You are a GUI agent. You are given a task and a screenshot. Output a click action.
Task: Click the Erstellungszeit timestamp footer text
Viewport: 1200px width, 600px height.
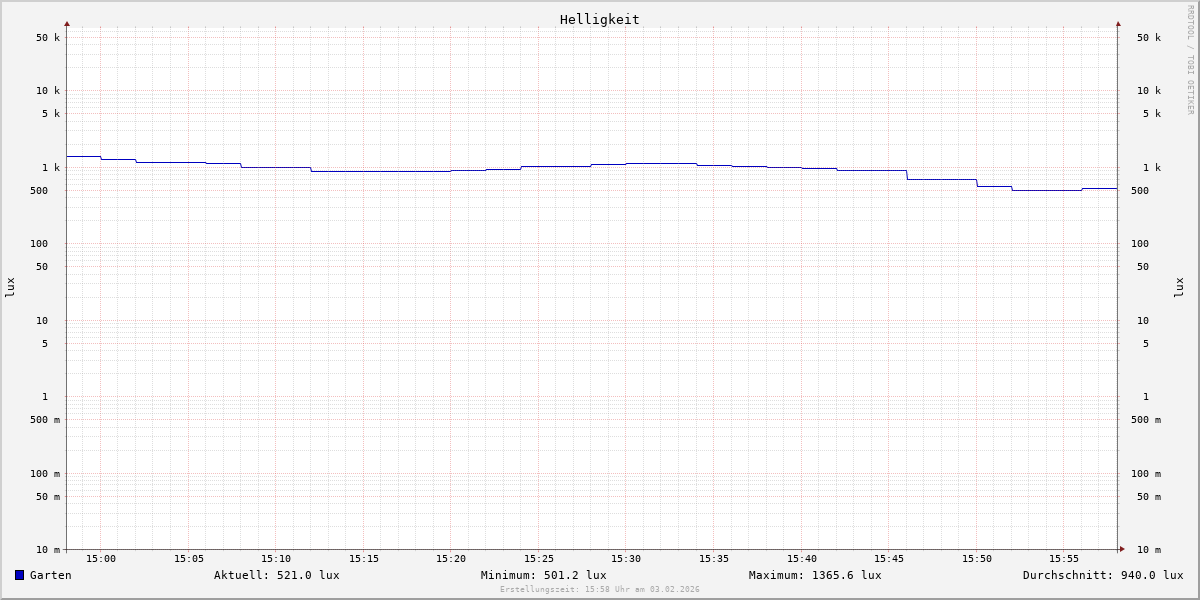pyautogui.click(x=600, y=590)
